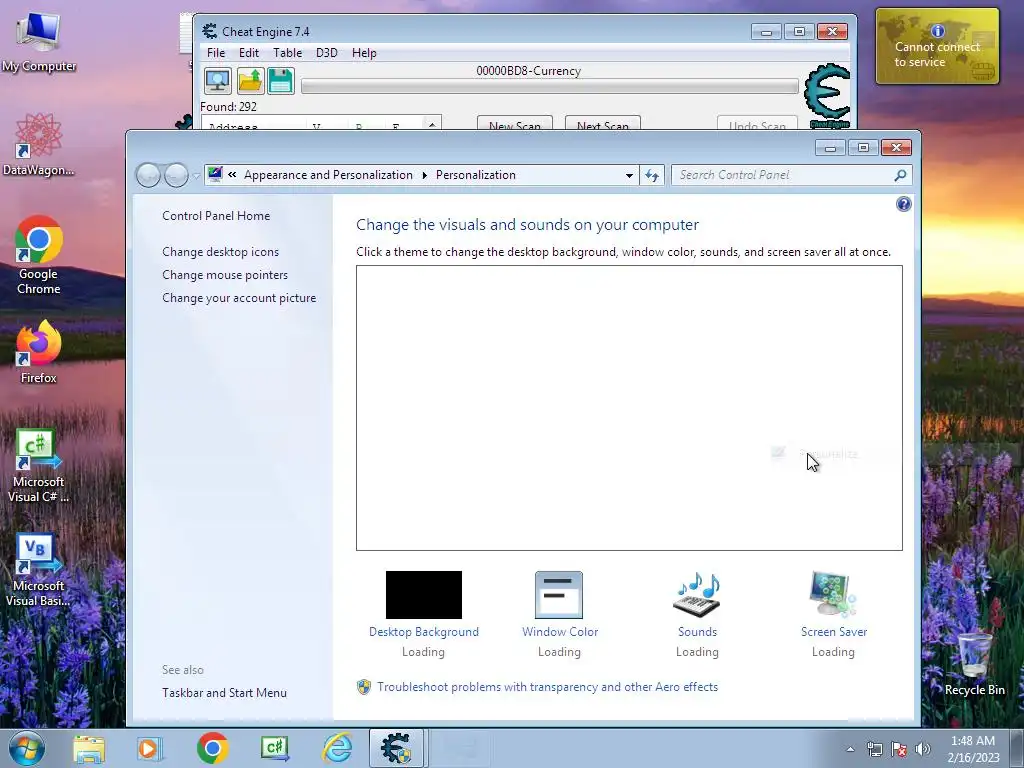Image resolution: width=1024 pixels, height=768 pixels.
Task: Click Cheat Engine save floppy disk icon
Action: coord(281,81)
